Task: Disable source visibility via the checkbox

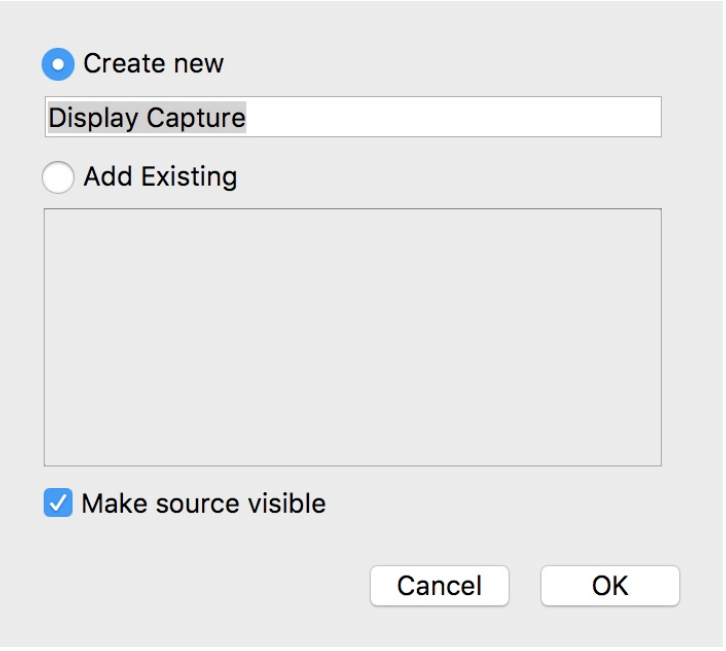Action: coord(58,502)
